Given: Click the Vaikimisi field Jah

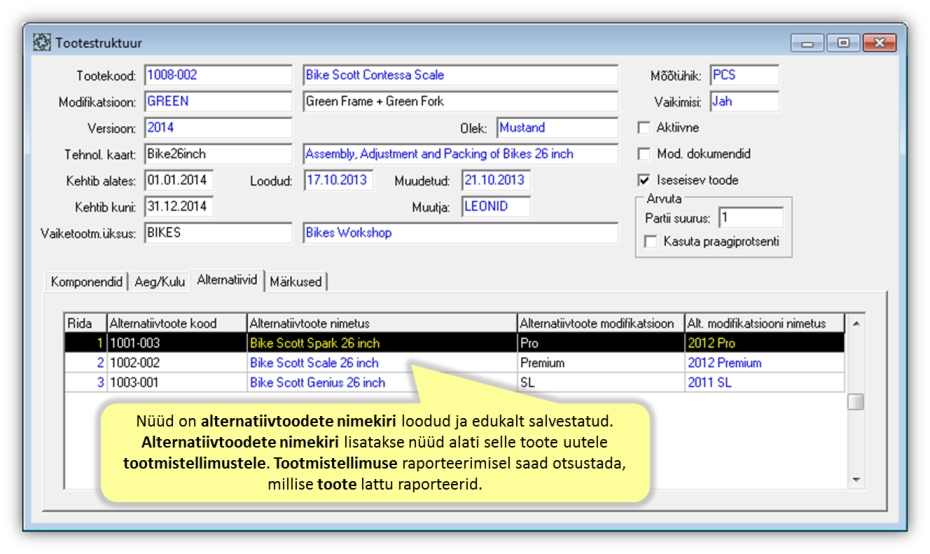Looking at the screenshot, I should (x=744, y=101).
